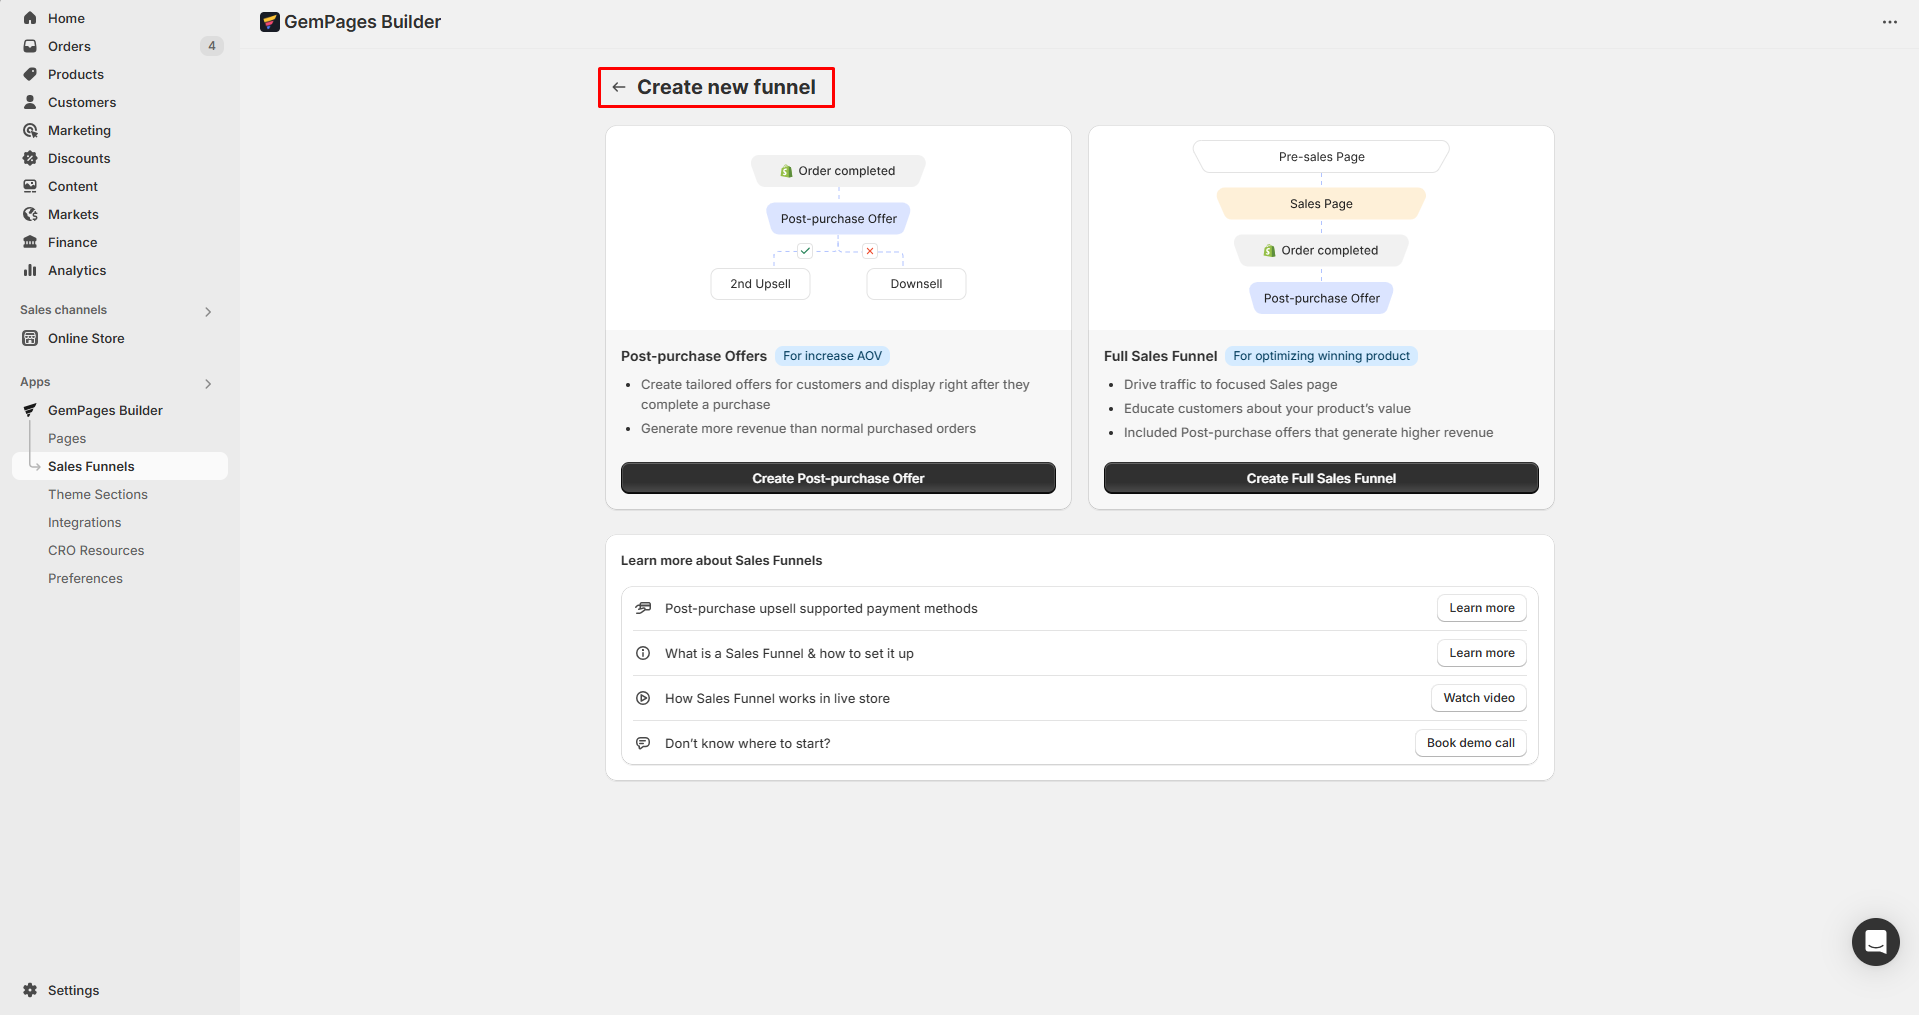This screenshot has height=1015, width=1919.
Task: Open the chat support bubble
Action: (1875, 941)
